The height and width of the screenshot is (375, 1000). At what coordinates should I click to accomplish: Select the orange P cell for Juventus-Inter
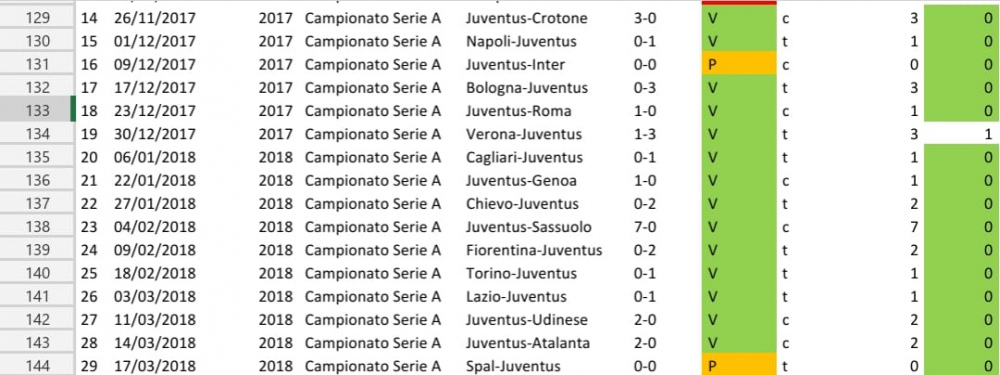(x=739, y=64)
